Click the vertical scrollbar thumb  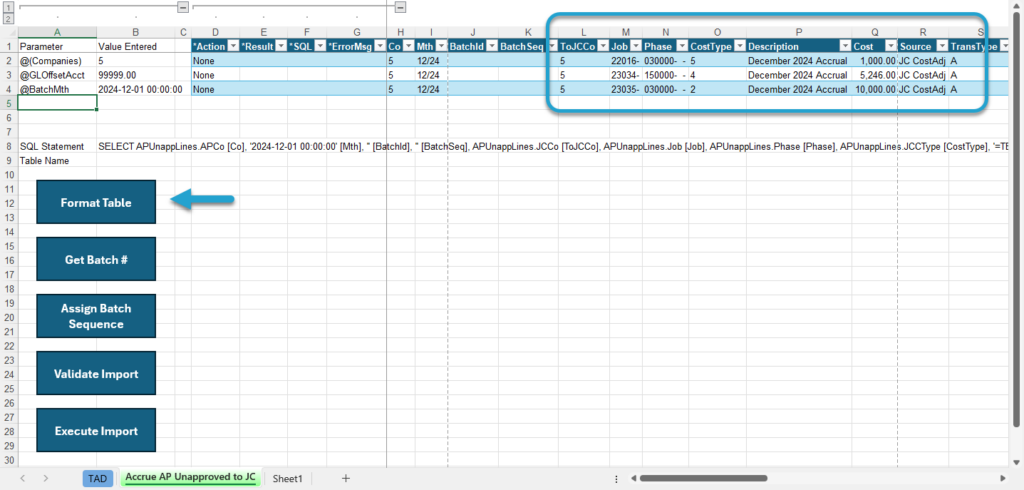coord(1016,219)
